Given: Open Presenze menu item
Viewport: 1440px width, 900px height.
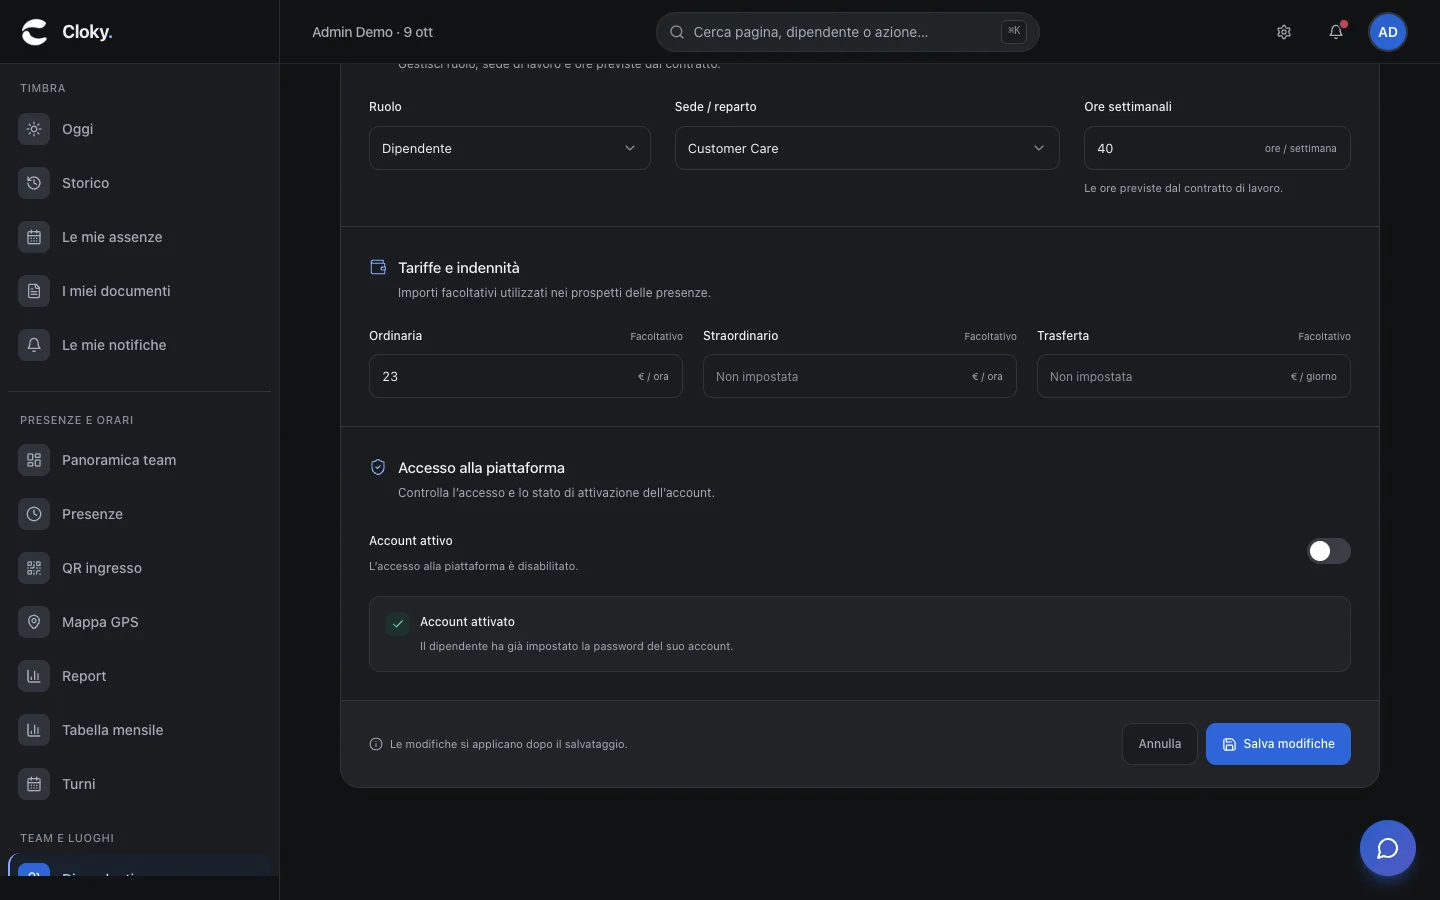Looking at the screenshot, I should pyautogui.click(x=139, y=514).
